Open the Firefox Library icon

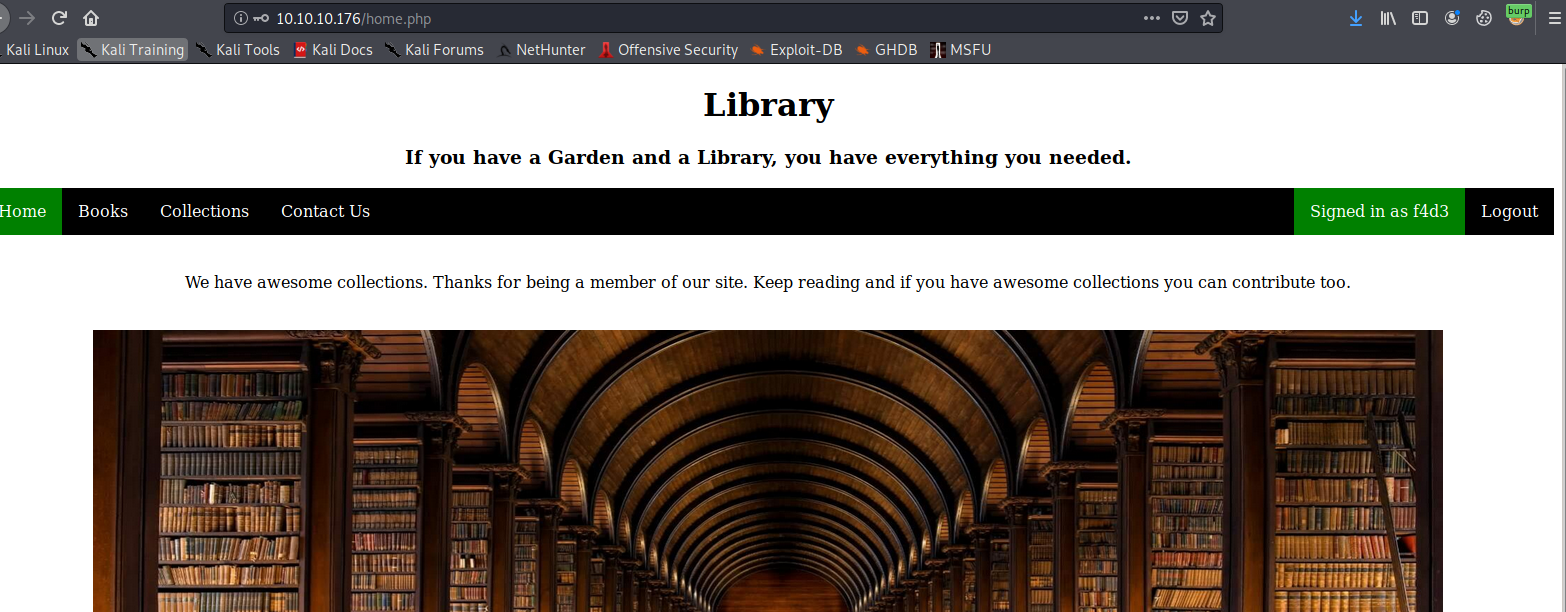[x=1388, y=18]
